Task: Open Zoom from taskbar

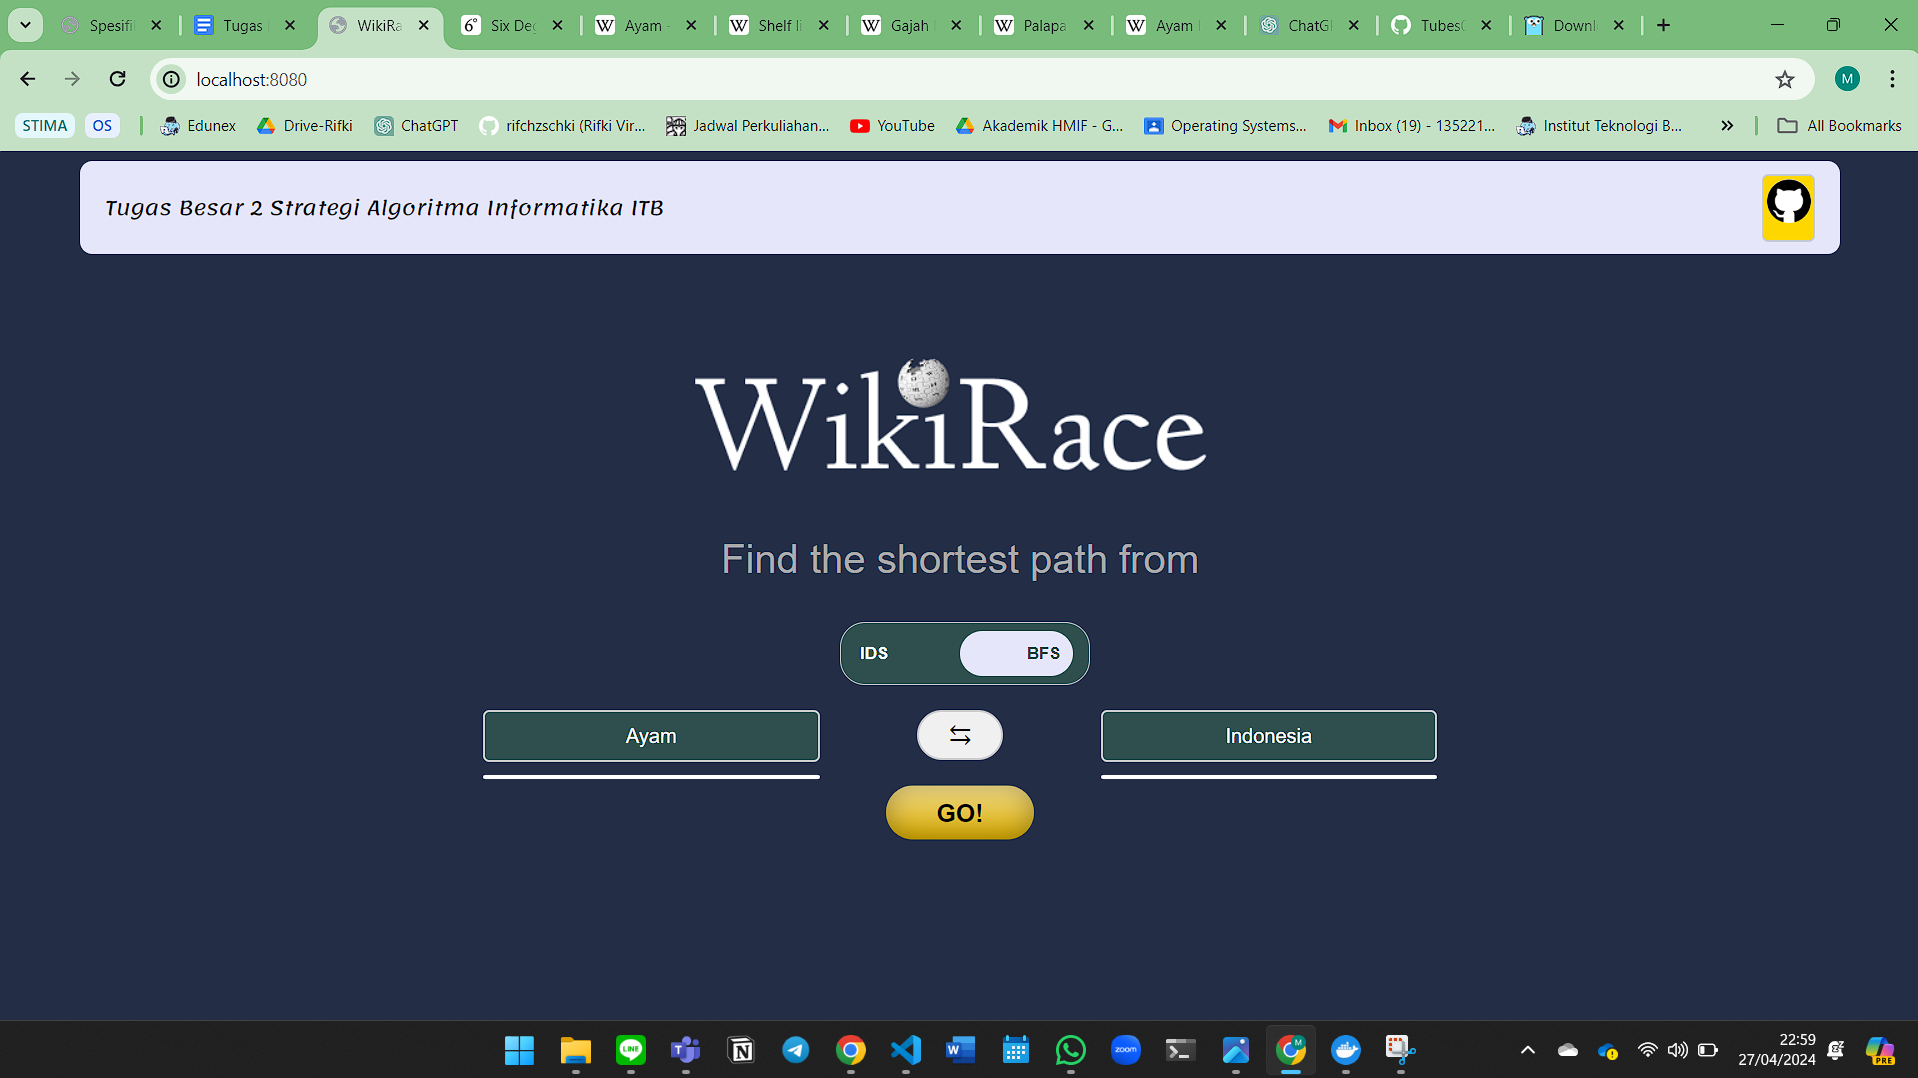Action: [1126, 1050]
